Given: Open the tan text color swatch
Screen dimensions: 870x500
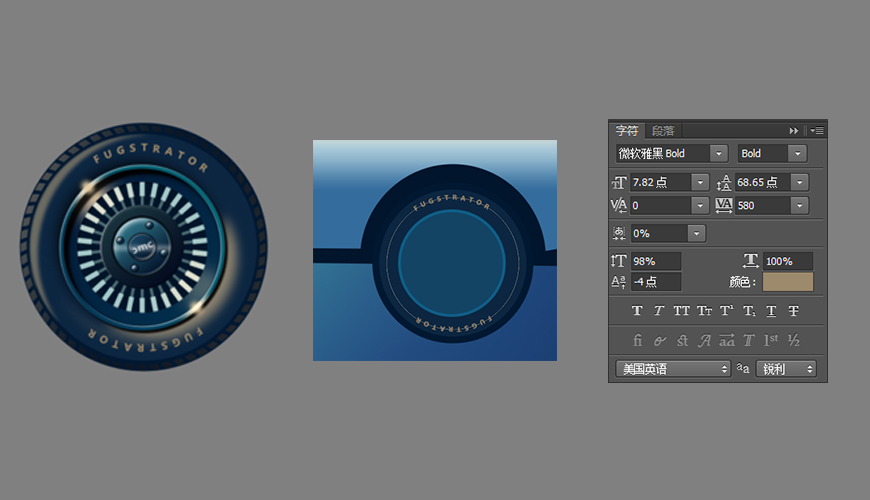Looking at the screenshot, I should [x=788, y=282].
